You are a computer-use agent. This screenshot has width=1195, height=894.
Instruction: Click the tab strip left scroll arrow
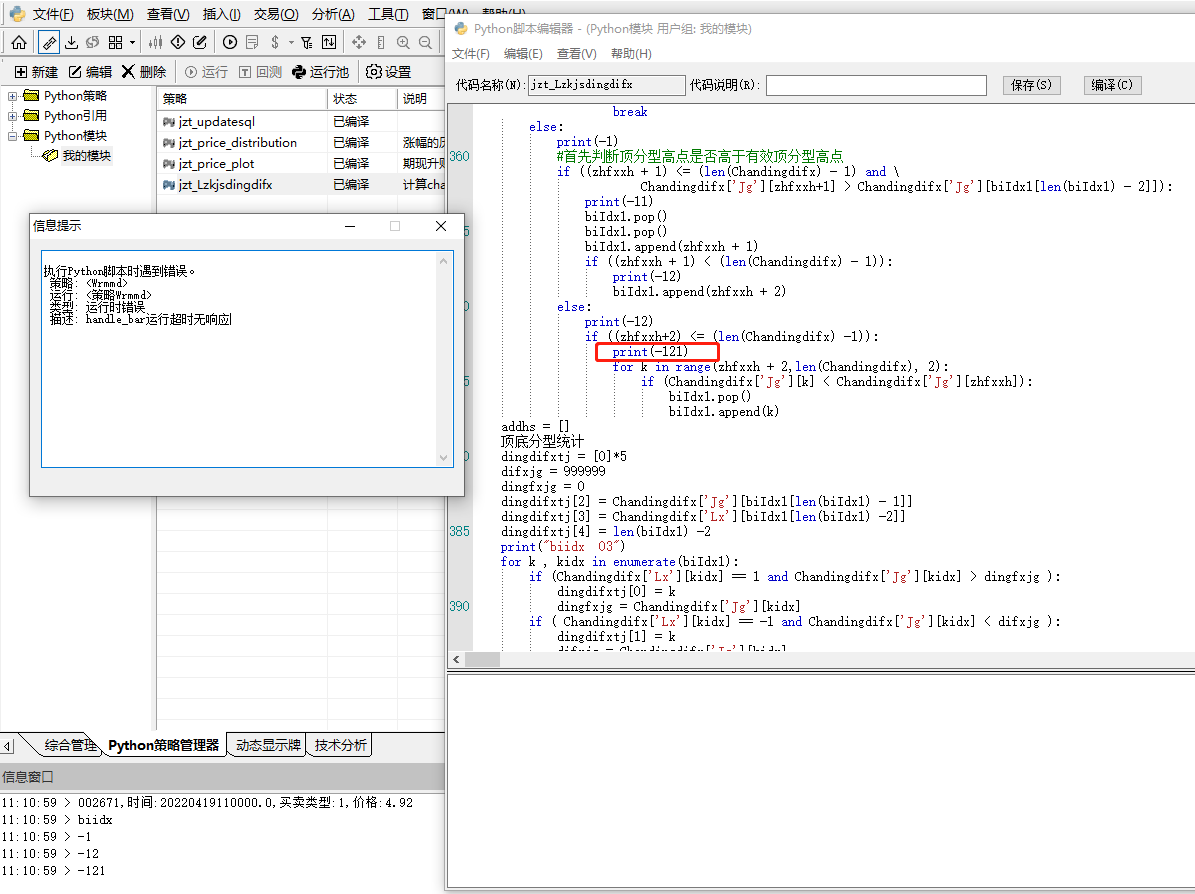[x=8, y=746]
